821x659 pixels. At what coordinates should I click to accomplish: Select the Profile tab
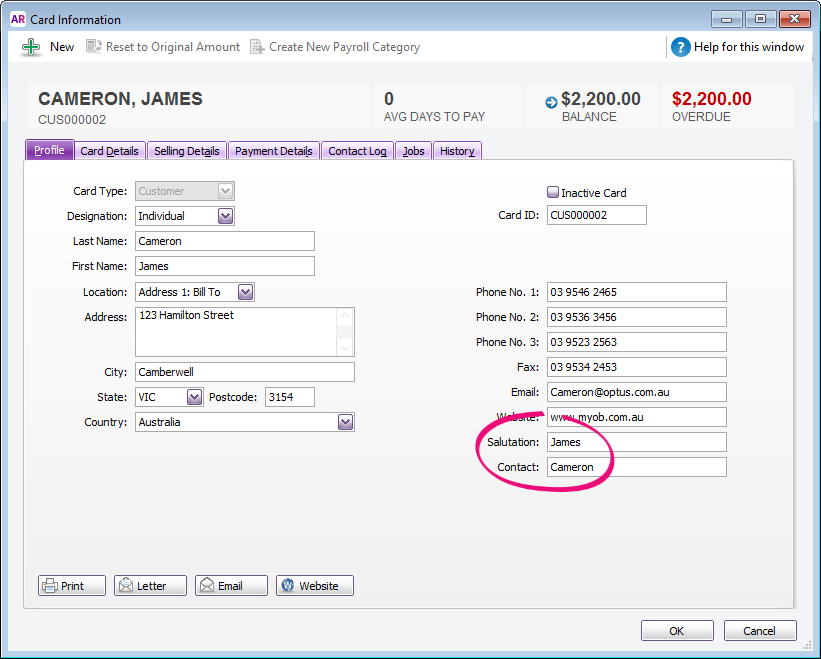point(49,150)
